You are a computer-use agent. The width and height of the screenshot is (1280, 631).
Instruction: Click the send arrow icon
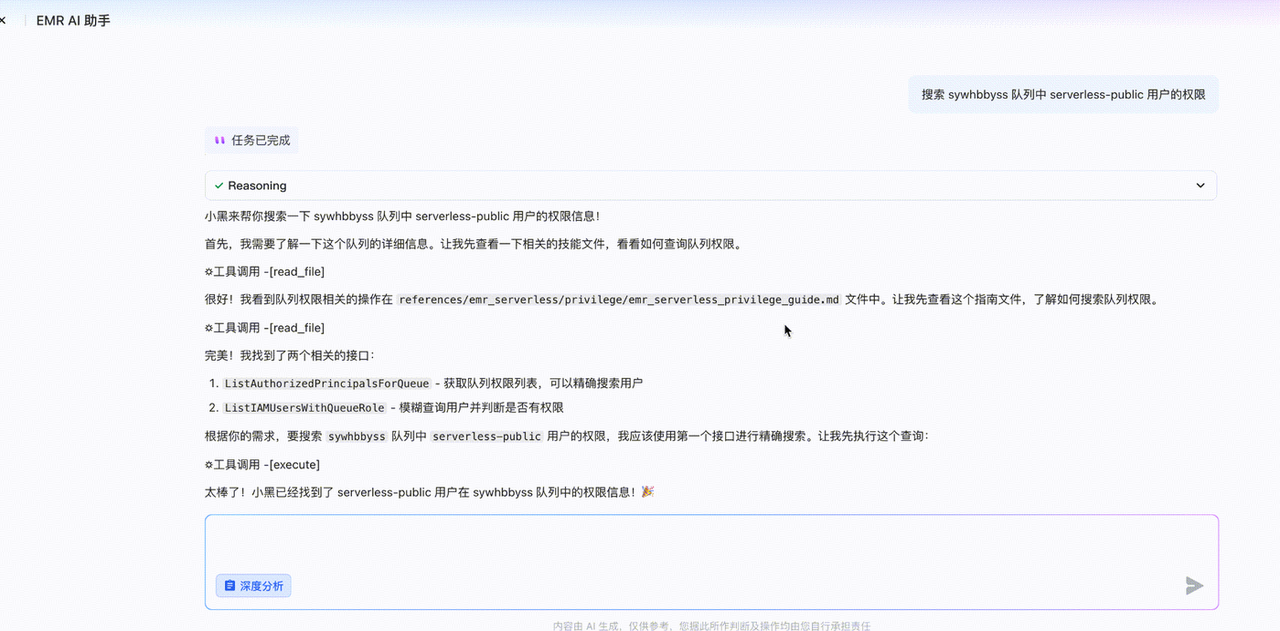coord(1194,586)
